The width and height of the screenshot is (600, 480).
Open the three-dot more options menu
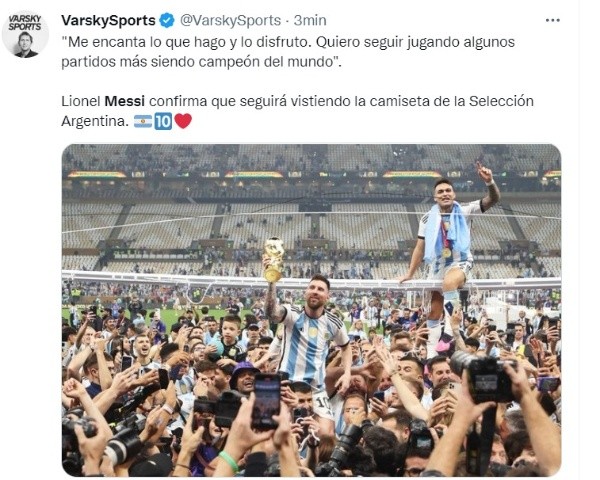[552, 21]
